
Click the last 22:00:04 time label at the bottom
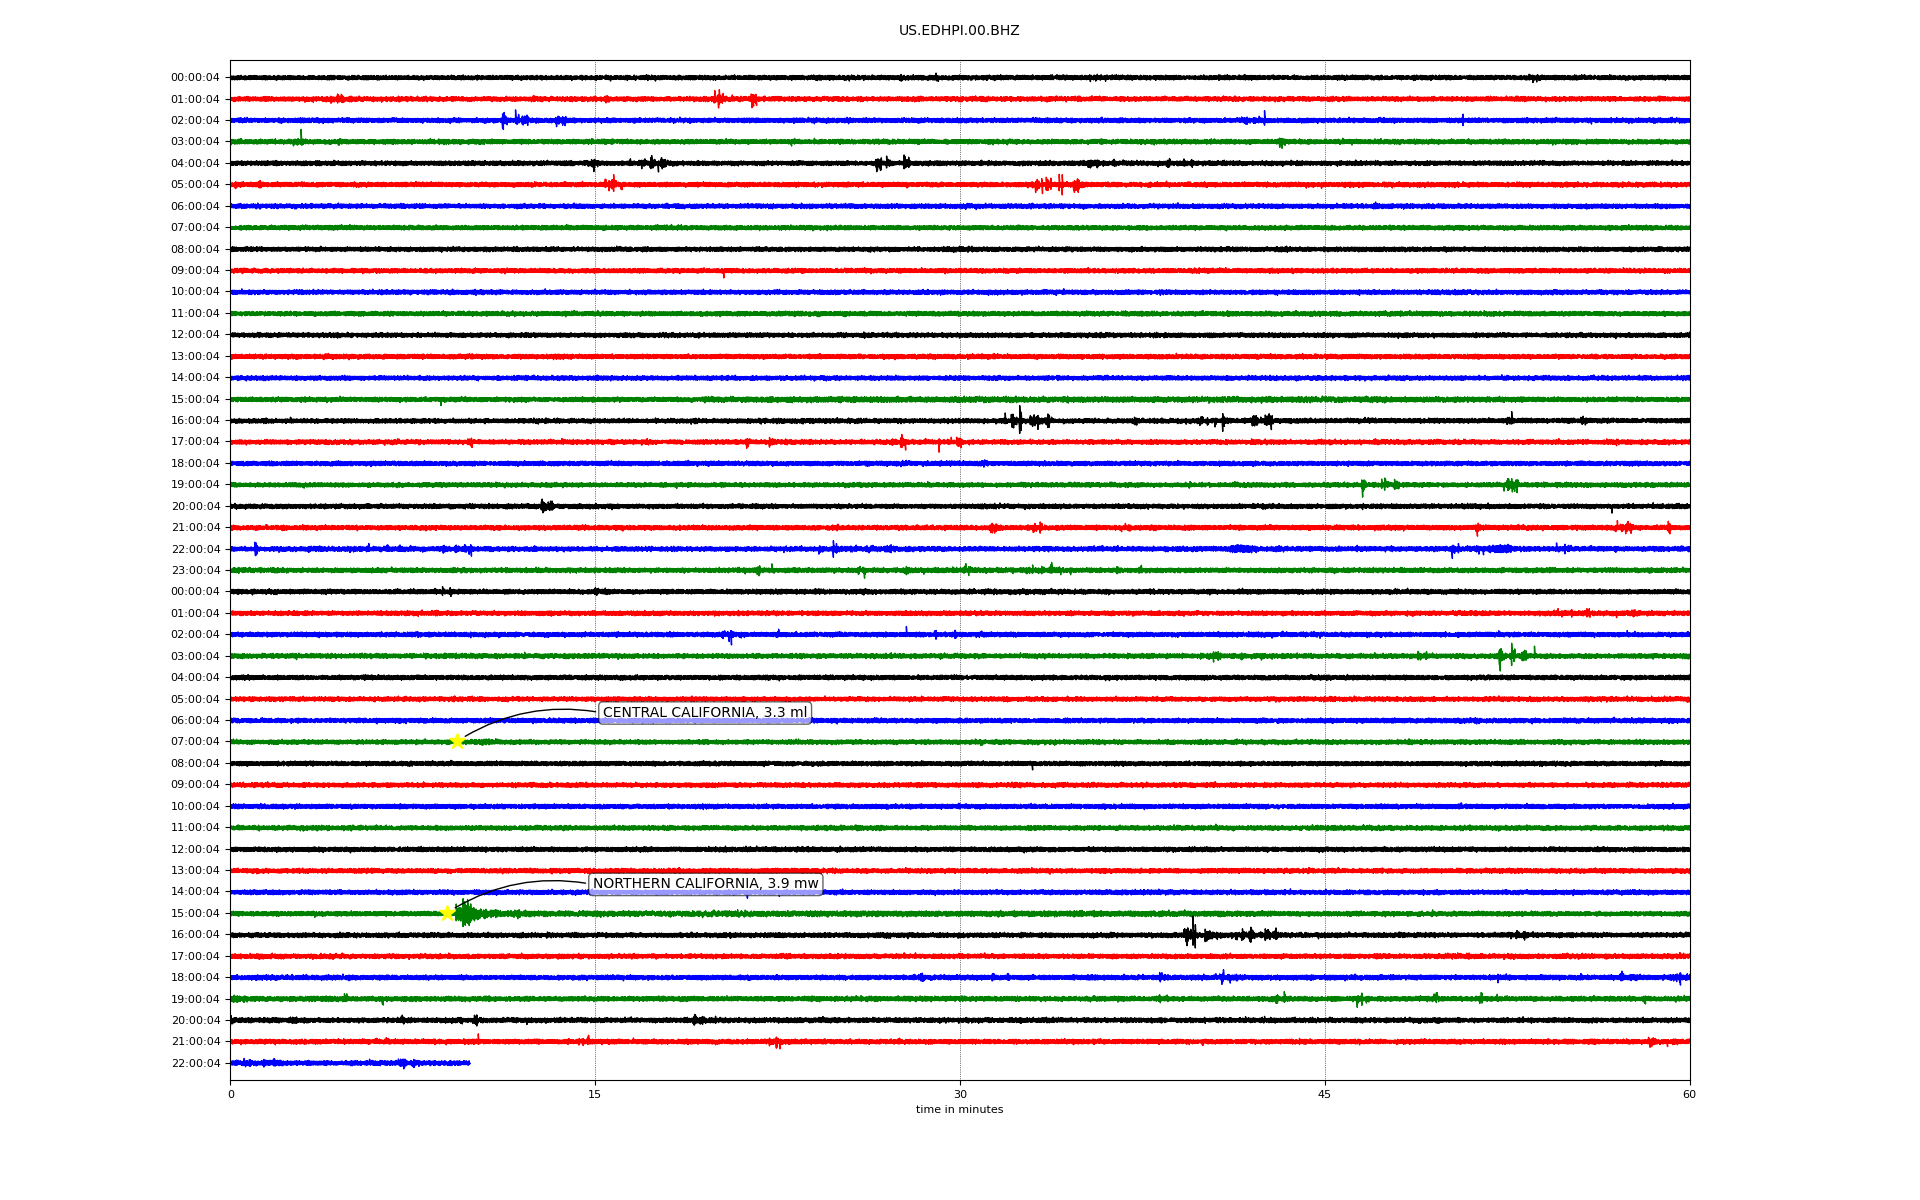pos(195,1063)
